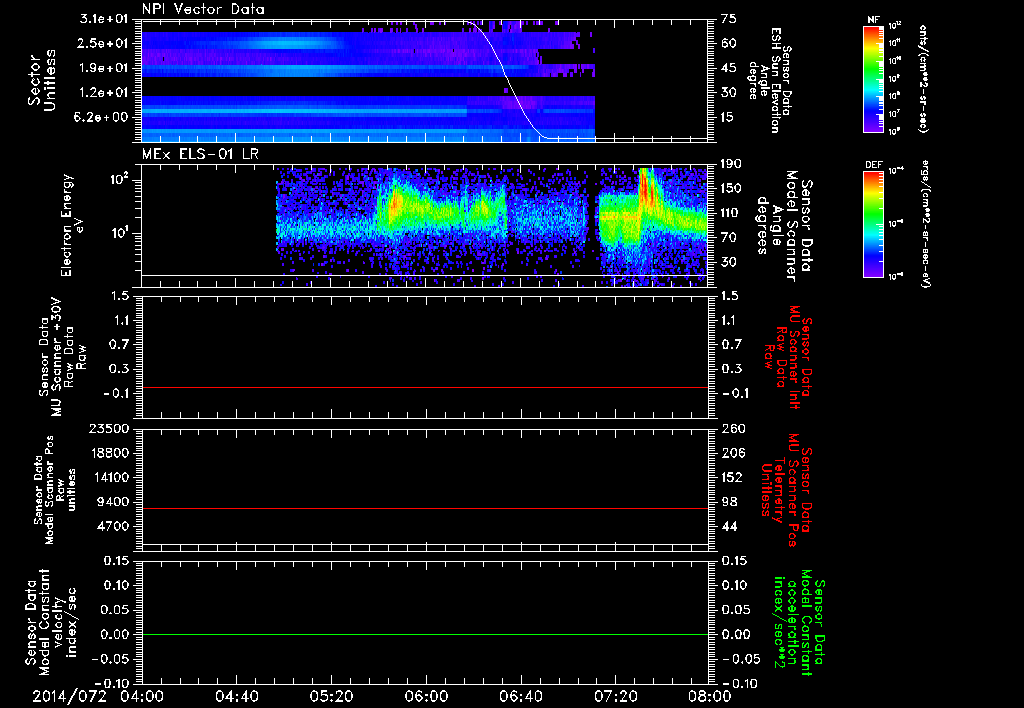Click the 75 degree sun elevation tick
Viewport: 1024px width, 708px height.
[x=729, y=19]
